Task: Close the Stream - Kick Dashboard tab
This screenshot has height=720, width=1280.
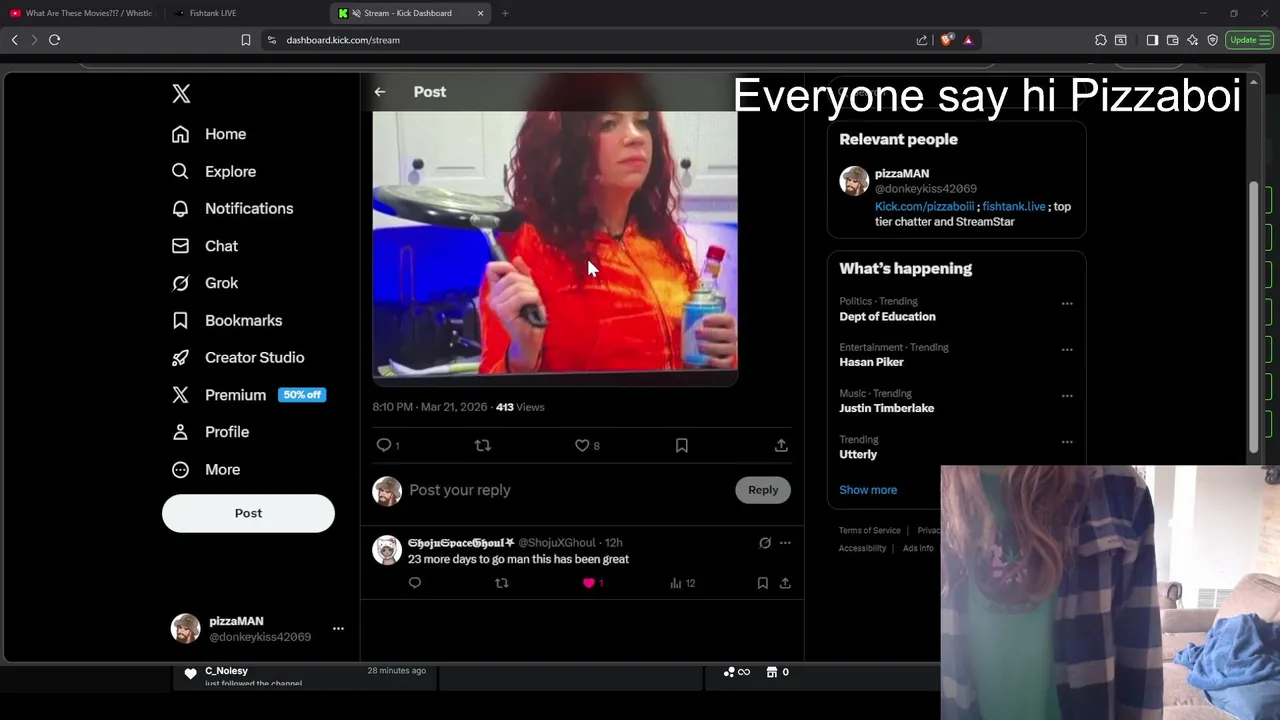Action: (480, 13)
